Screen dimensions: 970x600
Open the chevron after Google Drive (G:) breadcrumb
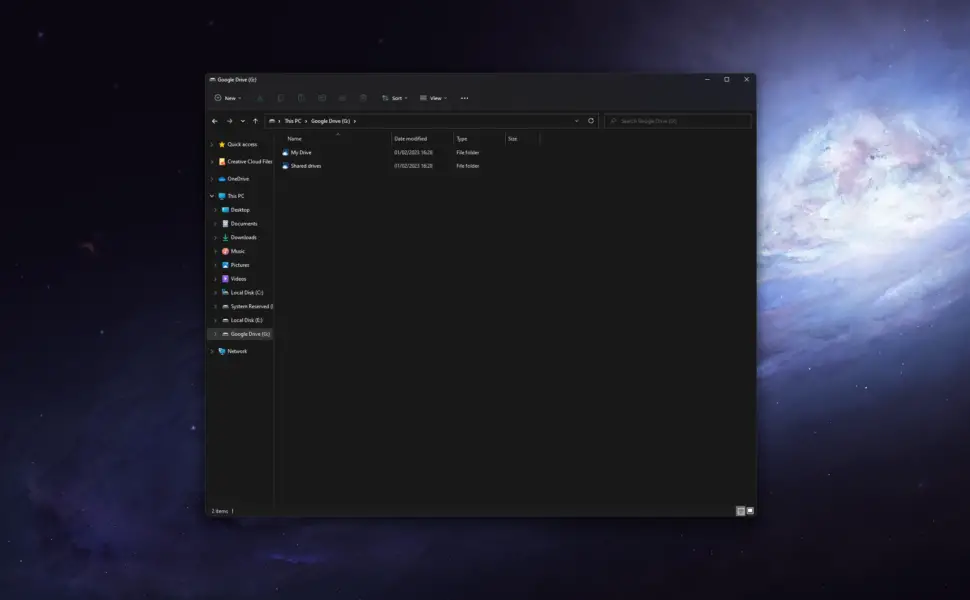(x=354, y=121)
